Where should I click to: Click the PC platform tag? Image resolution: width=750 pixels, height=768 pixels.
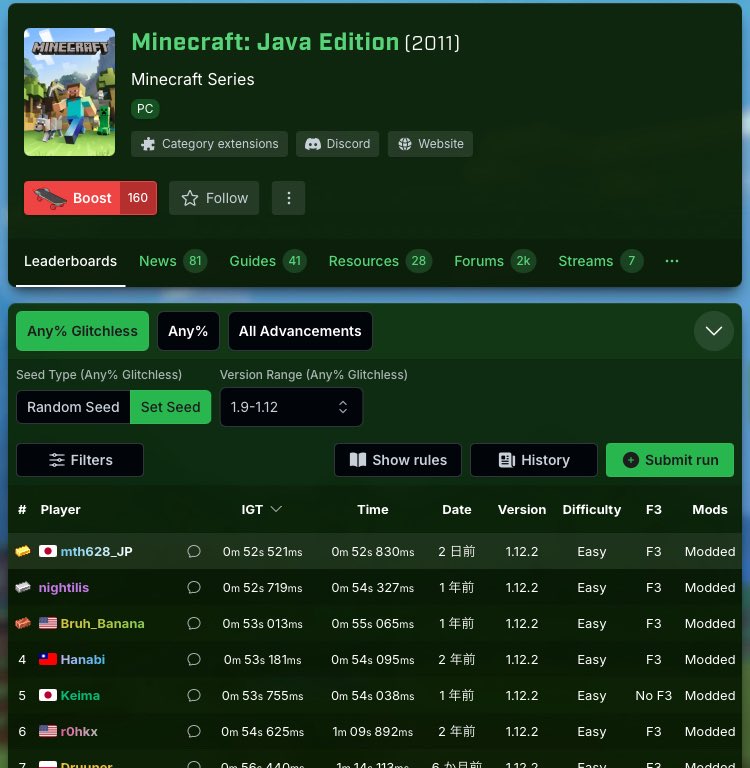(145, 109)
